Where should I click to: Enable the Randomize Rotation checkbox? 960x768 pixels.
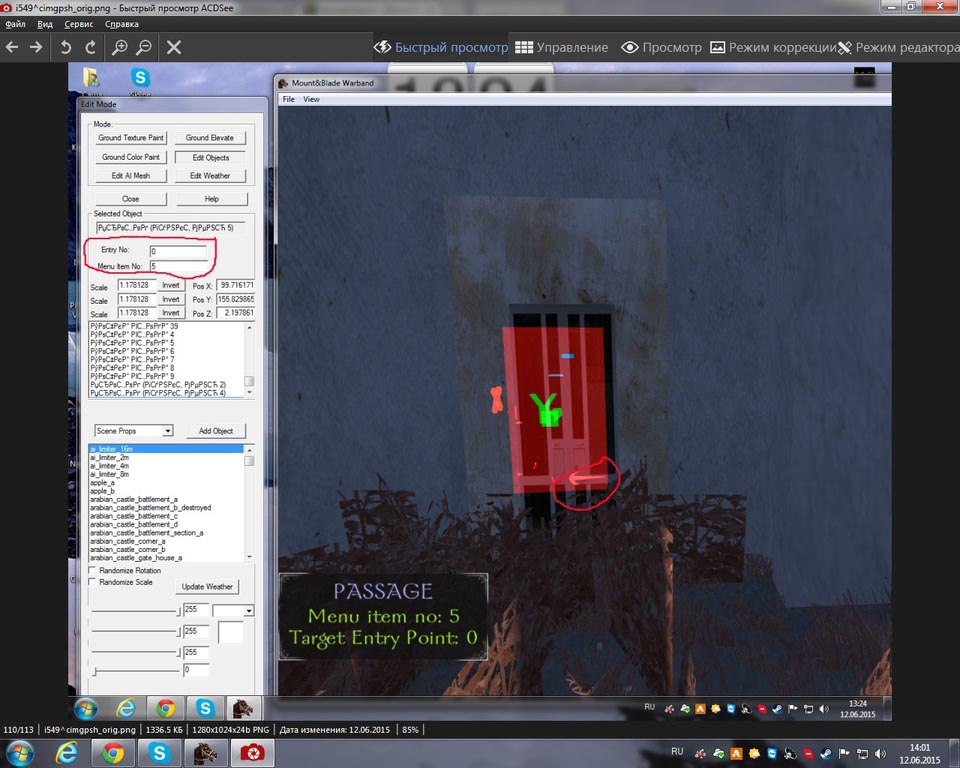point(93,571)
